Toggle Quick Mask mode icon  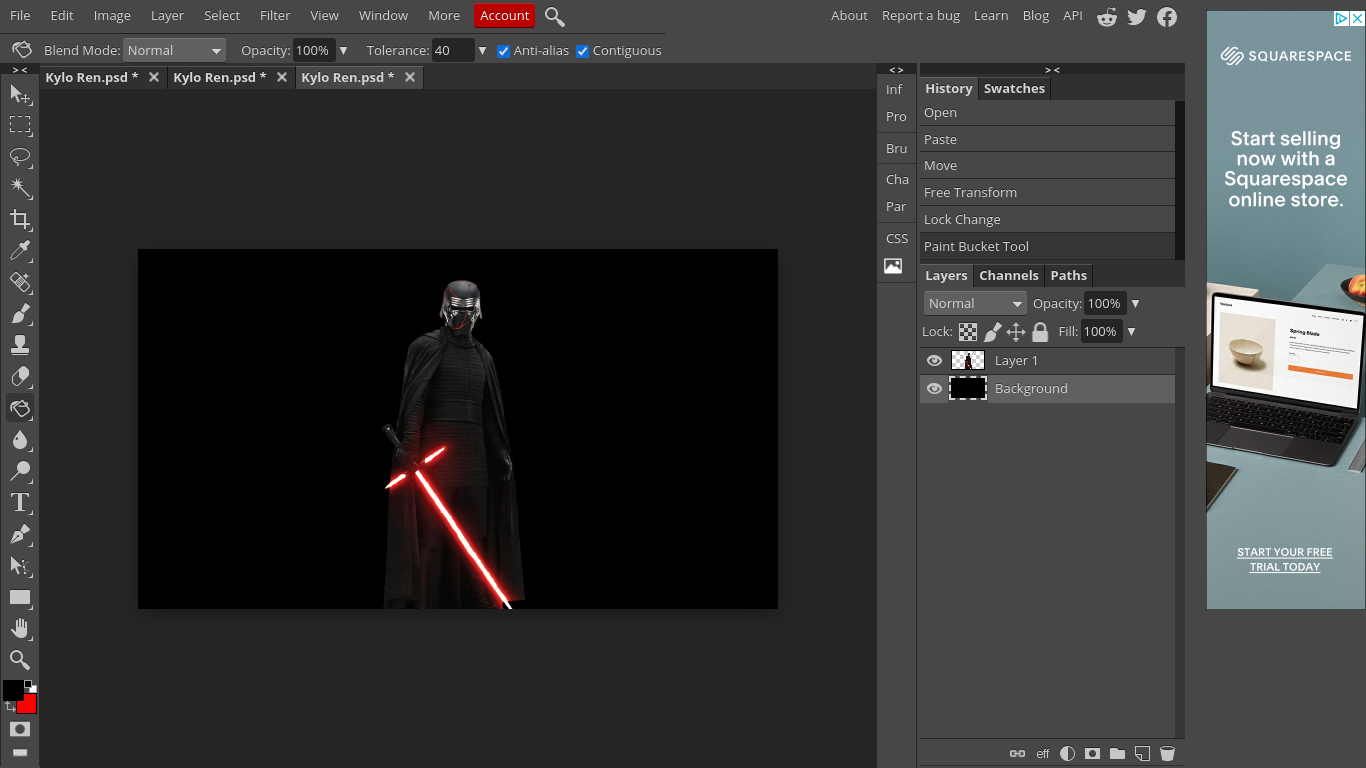(x=19, y=729)
